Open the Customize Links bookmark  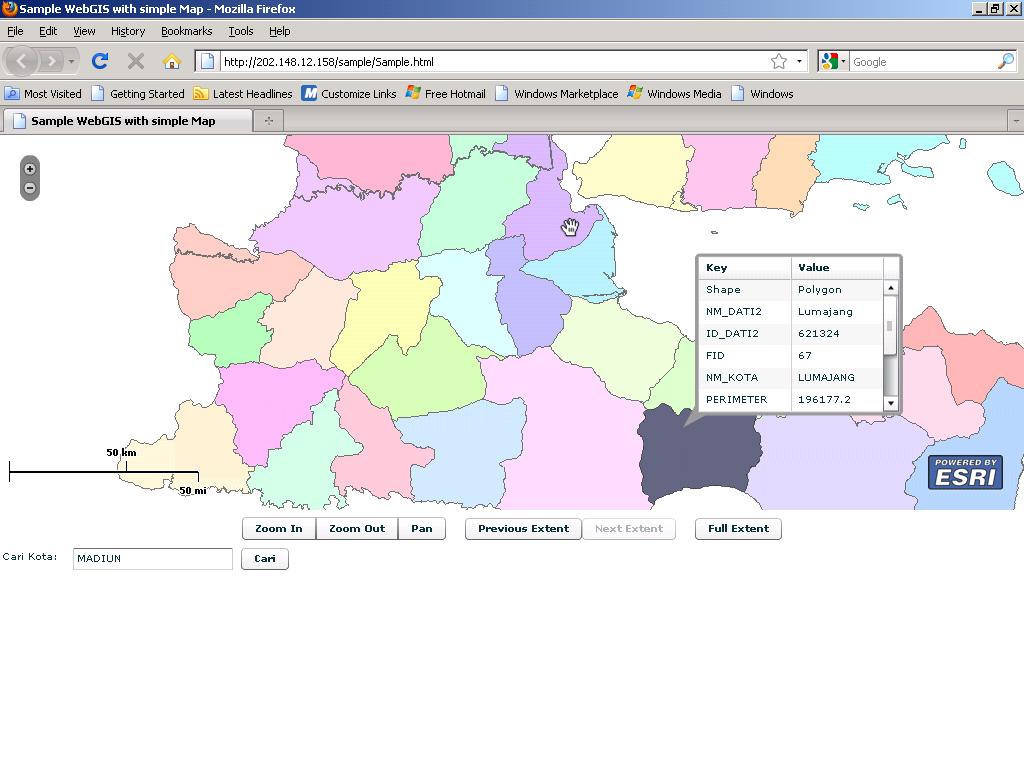[x=349, y=93]
